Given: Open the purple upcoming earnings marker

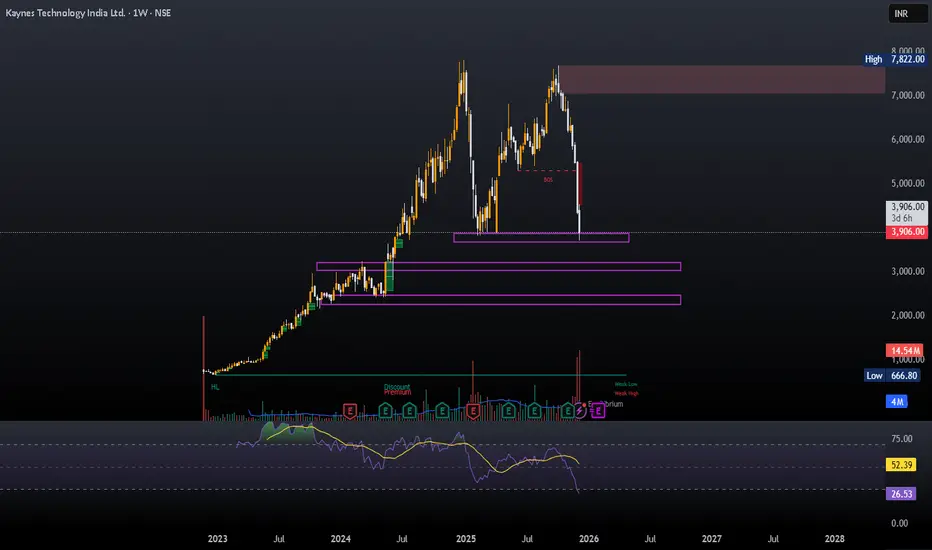Looking at the screenshot, I should point(598,411).
